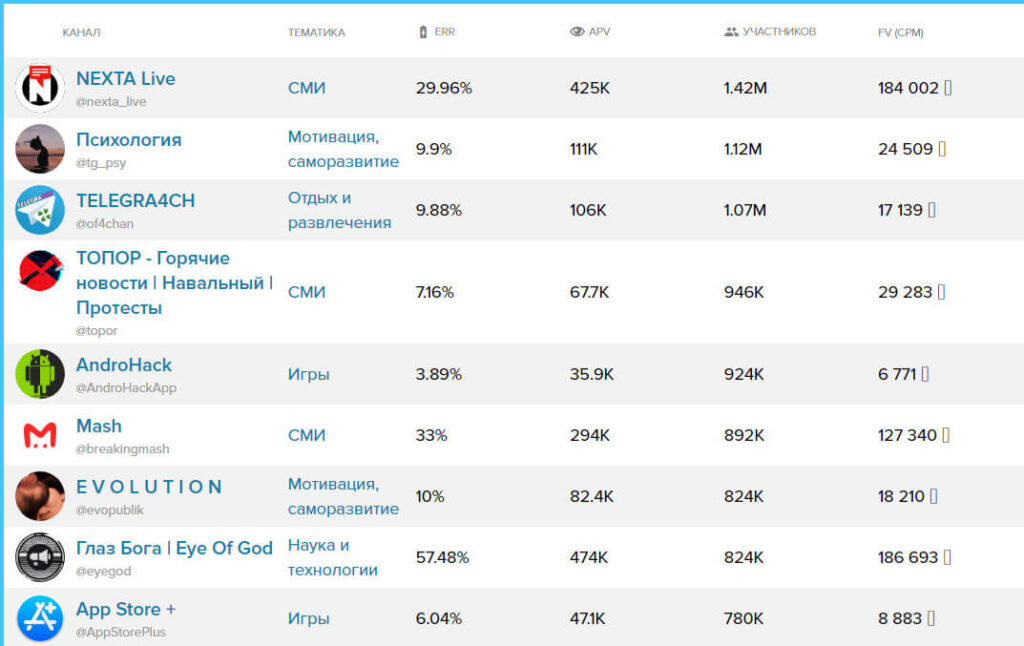1024x646 pixels.
Task: Open the Глаз Бога | Eye Of God link
Action: (174, 548)
